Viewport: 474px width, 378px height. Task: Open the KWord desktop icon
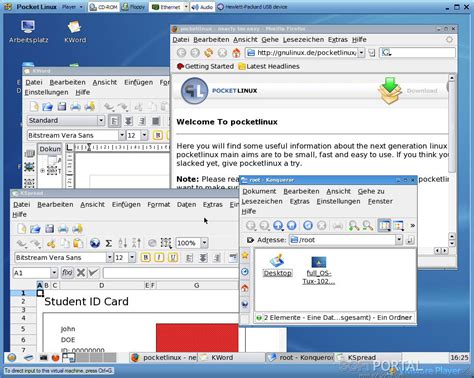pos(75,32)
